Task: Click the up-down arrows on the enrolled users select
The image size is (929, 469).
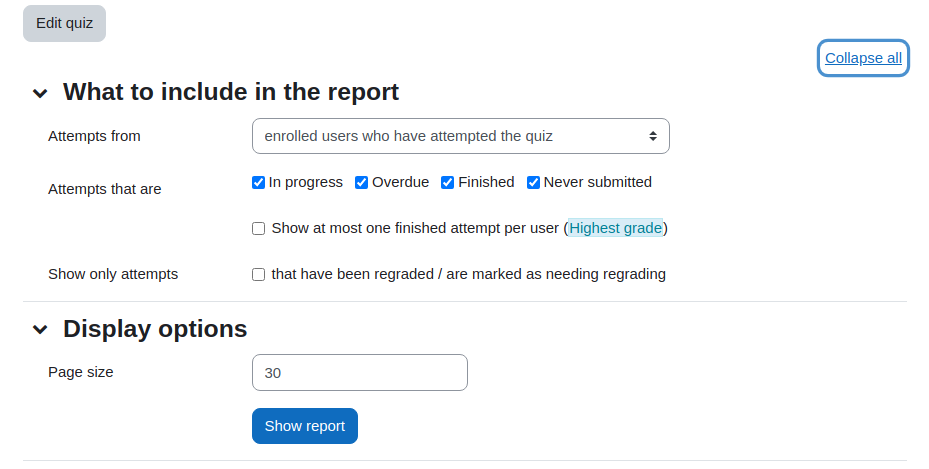Action: tap(652, 136)
